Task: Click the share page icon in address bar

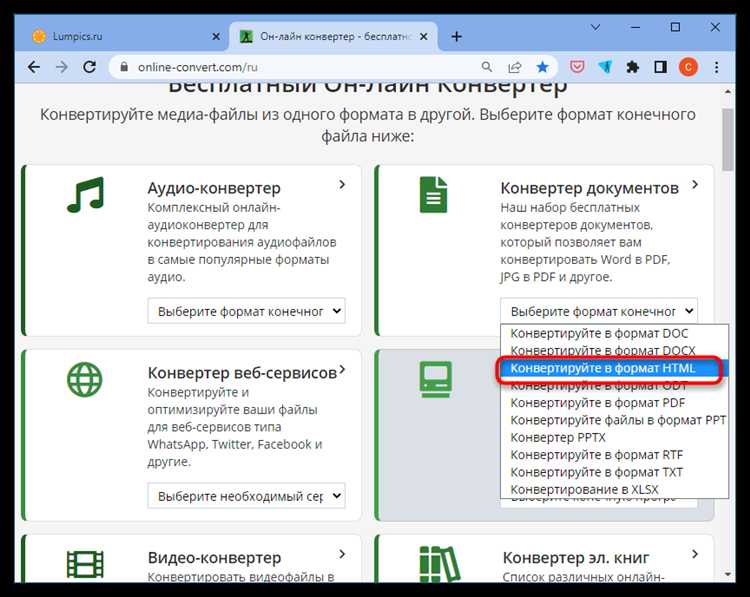Action: 515,67
